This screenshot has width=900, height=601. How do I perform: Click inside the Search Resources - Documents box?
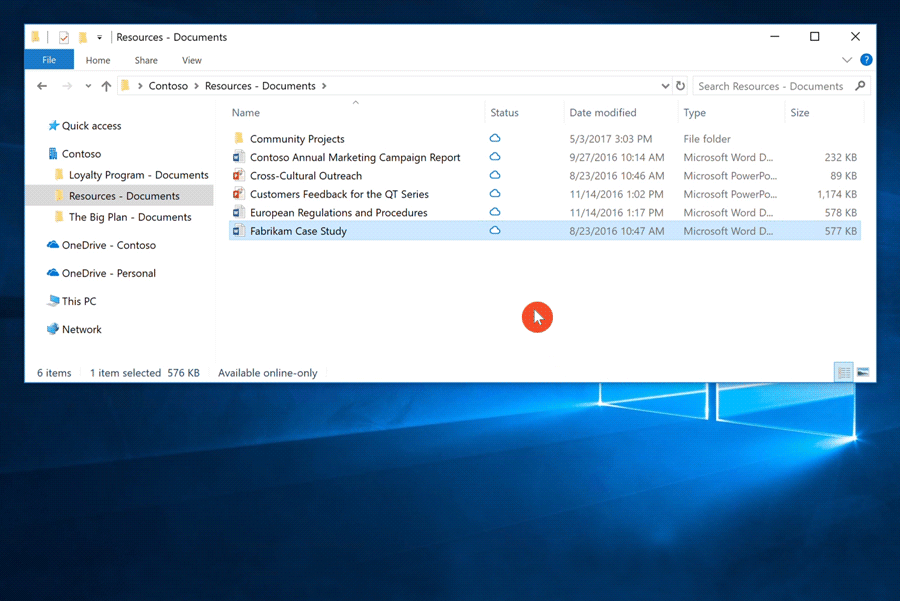click(x=770, y=86)
